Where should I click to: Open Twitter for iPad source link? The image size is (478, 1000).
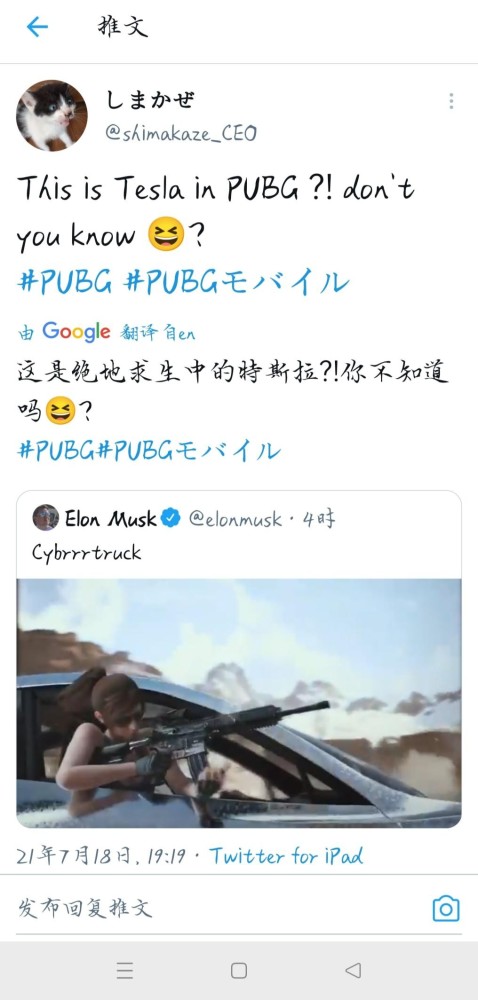tap(286, 855)
